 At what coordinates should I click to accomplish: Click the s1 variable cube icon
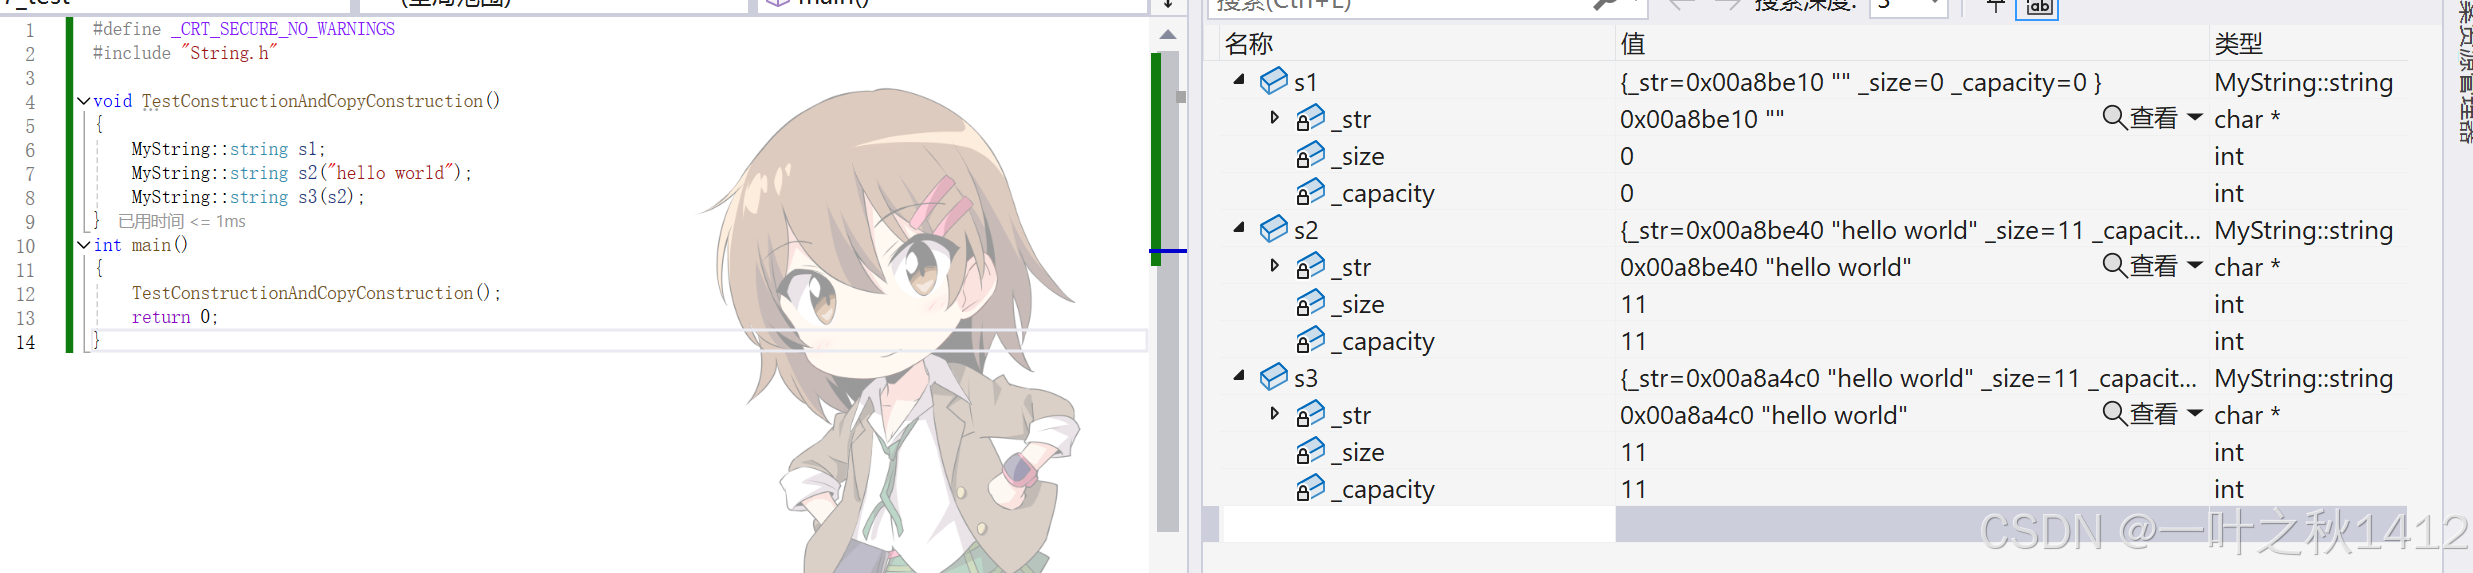[1273, 80]
